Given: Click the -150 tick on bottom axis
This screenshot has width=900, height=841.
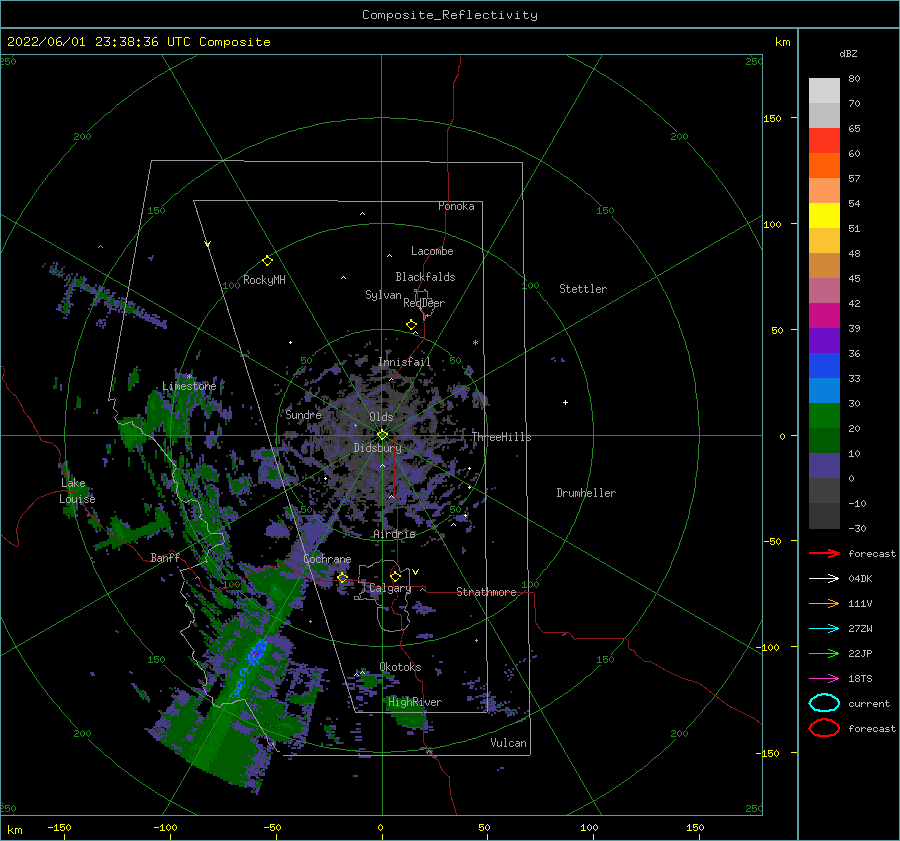Looking at the screenshot, I should pos(59,827).
